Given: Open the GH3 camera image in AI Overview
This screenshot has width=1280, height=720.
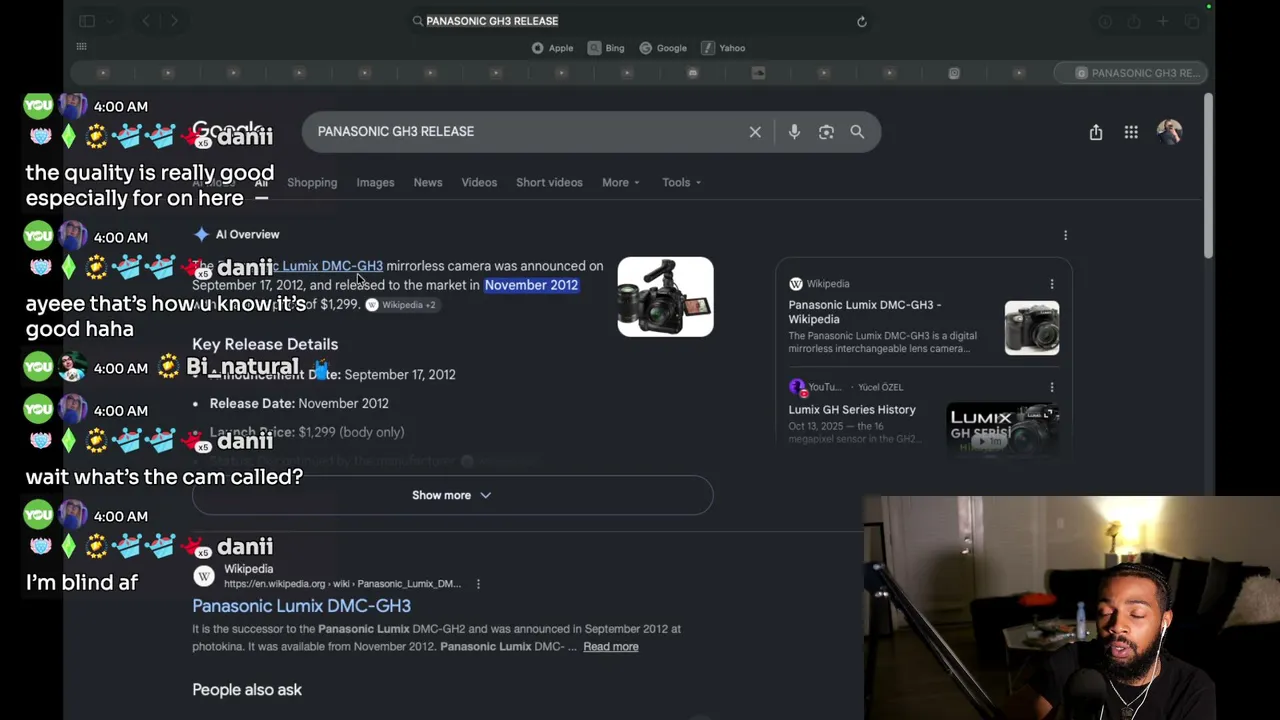Looking at the screenshot, I should [665, 297].
